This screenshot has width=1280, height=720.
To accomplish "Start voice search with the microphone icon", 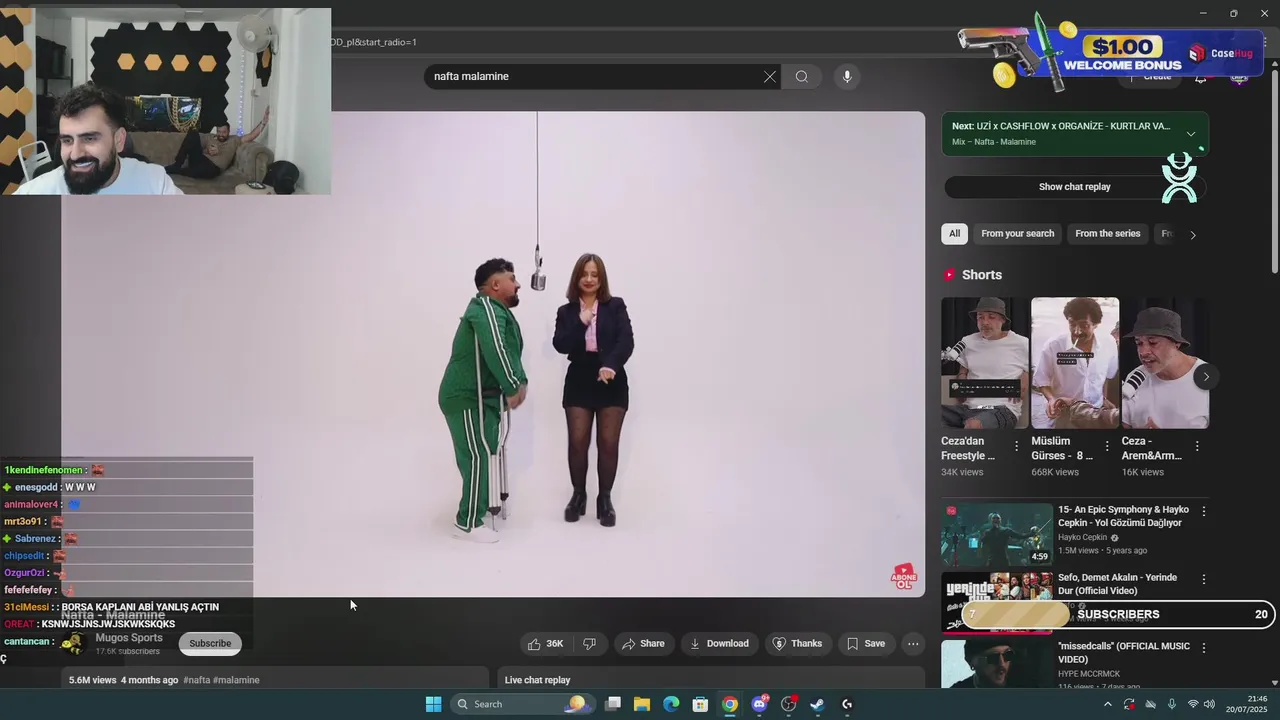I will point(847,77).
